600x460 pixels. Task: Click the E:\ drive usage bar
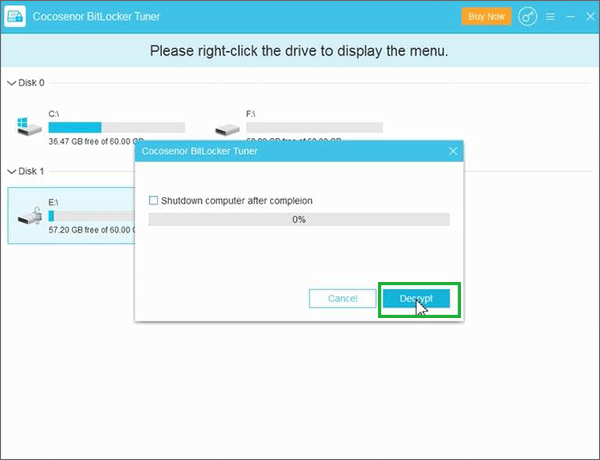click(x=92, y=216)
